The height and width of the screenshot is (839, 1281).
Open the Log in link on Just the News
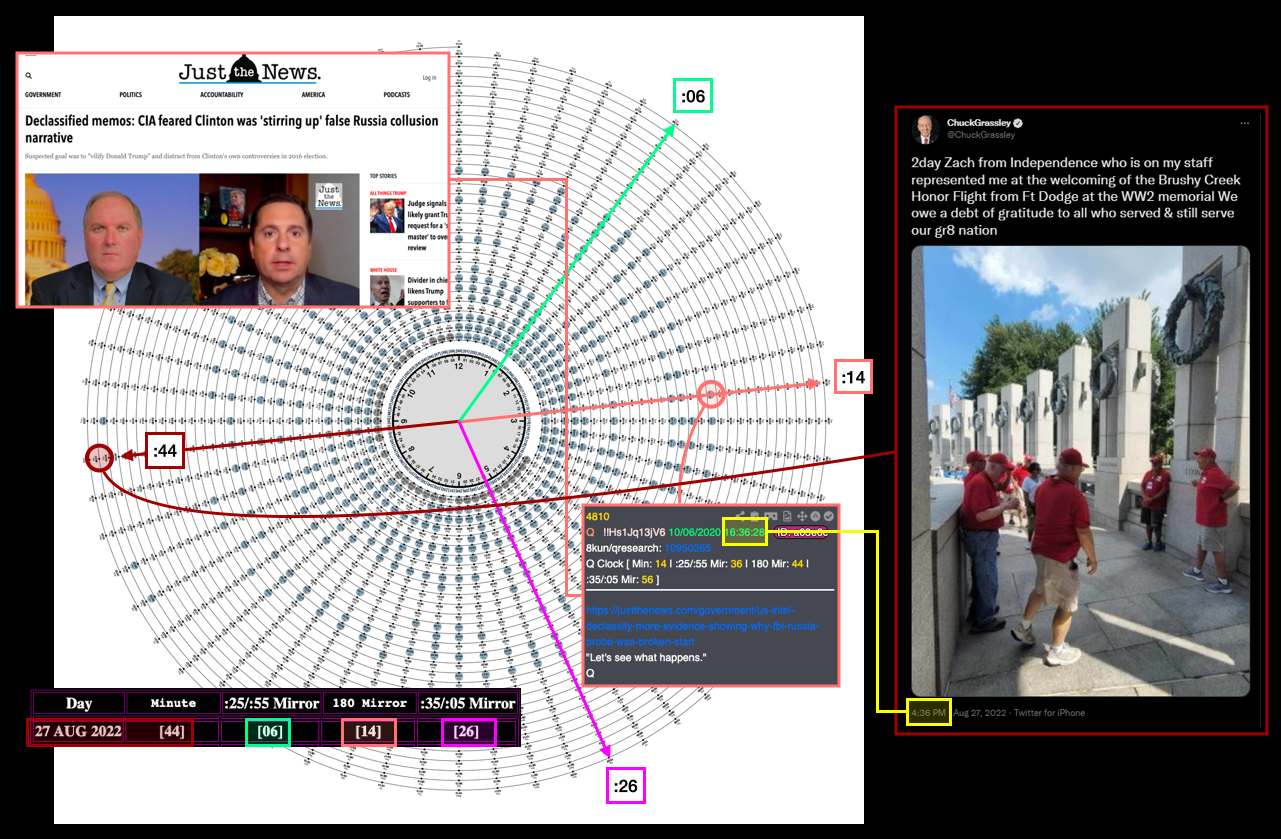[429, 77]
